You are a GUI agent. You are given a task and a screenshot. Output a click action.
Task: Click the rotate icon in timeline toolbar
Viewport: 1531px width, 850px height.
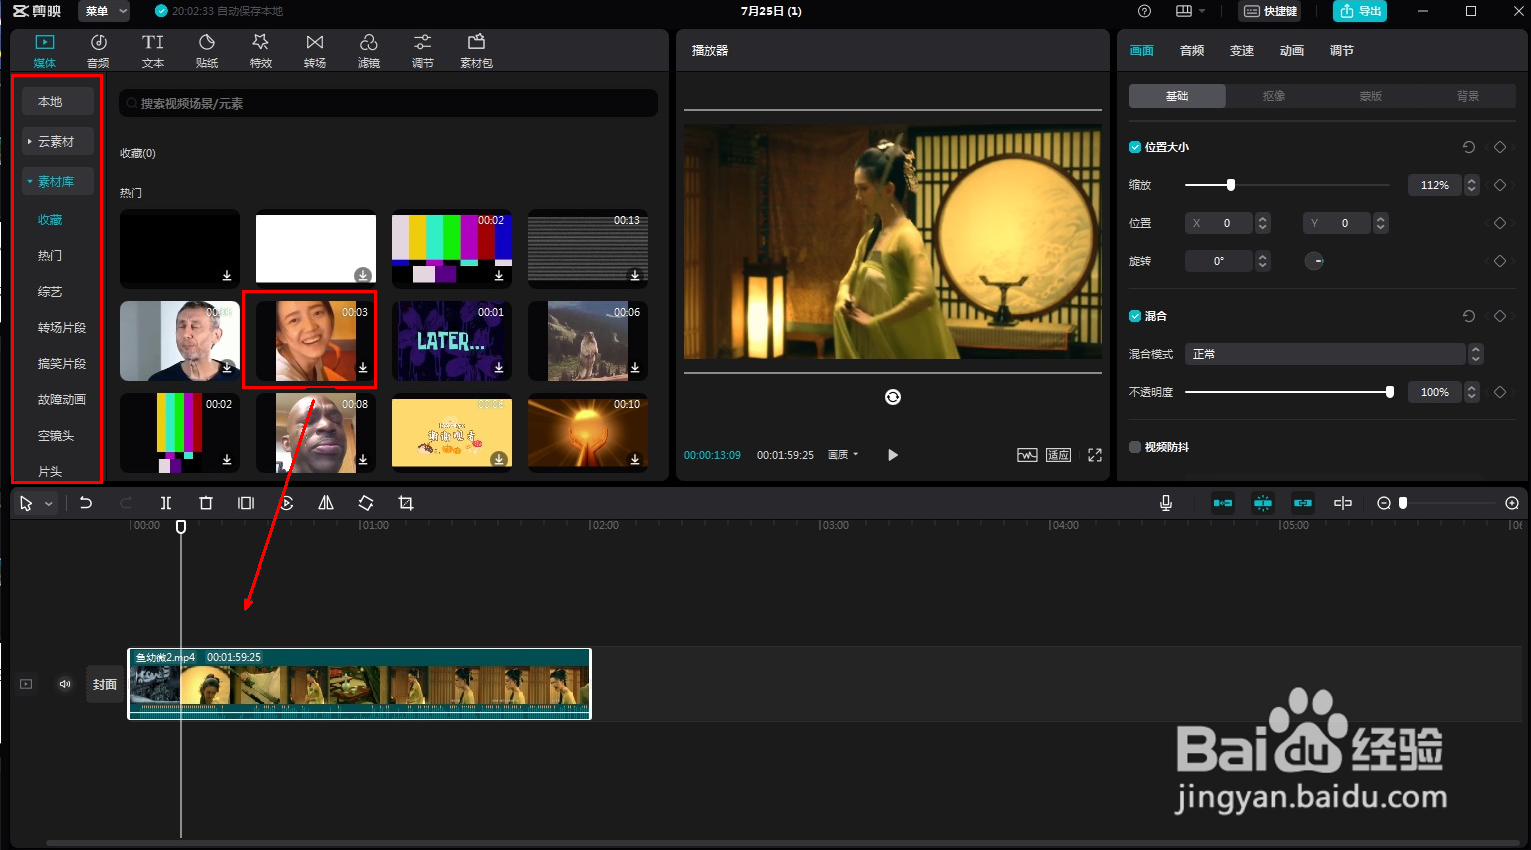coord(366,503)
